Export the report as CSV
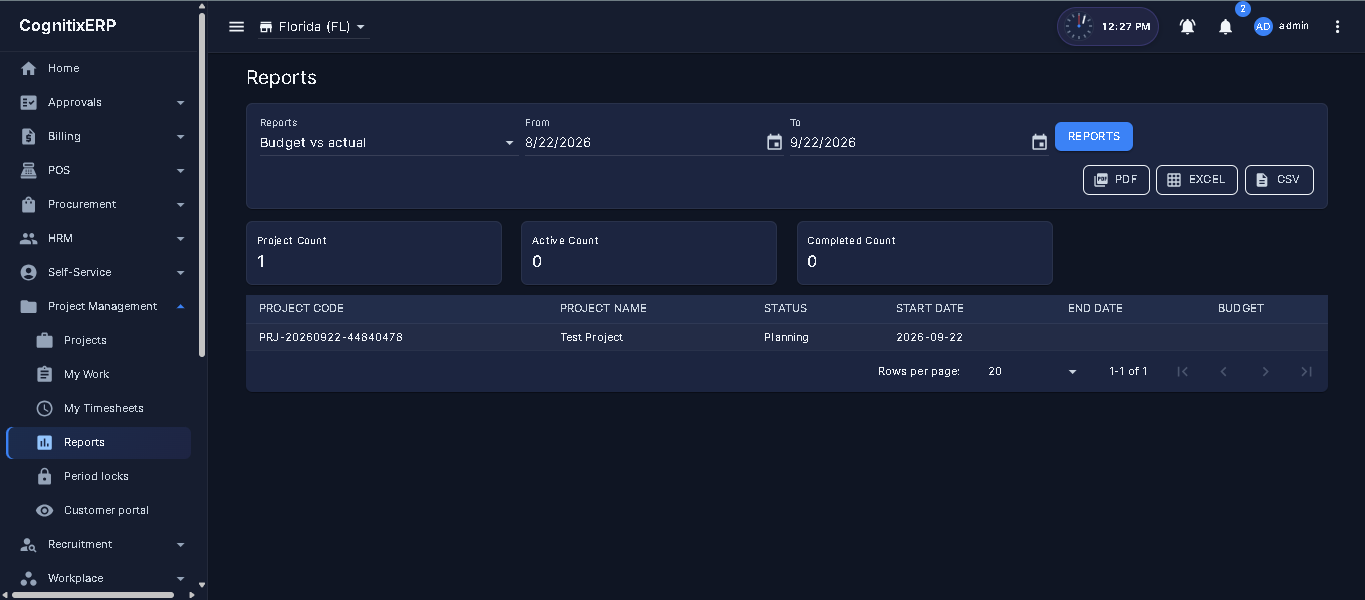 [x=1279, y=180]
